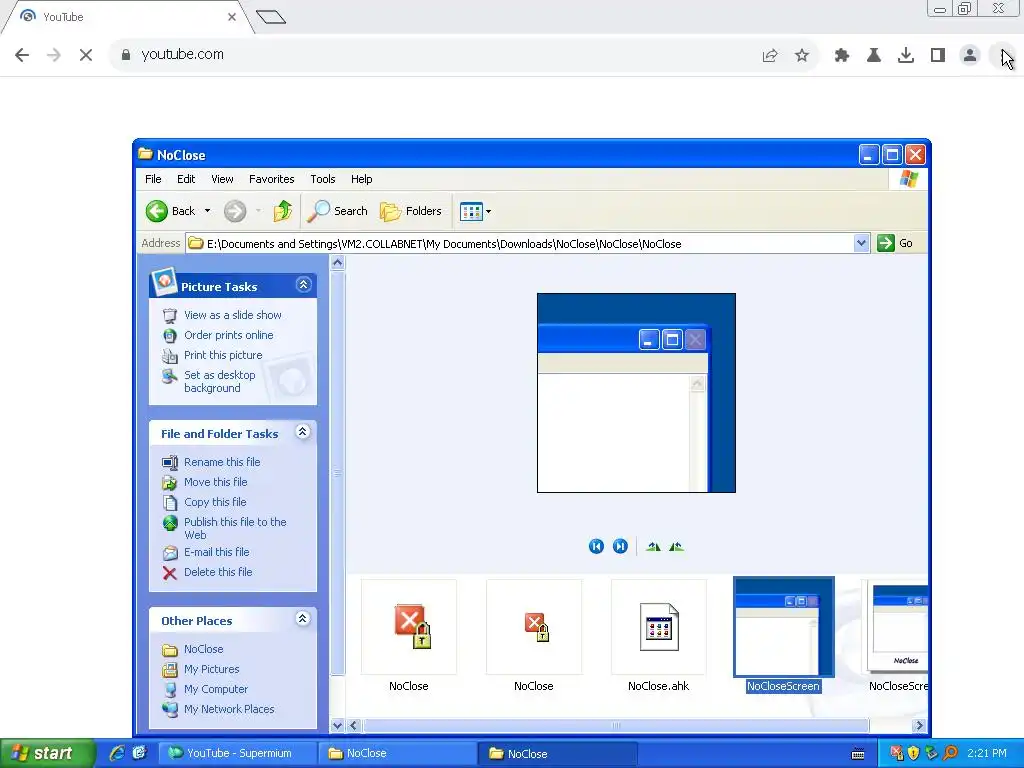Close the YouTube browser tab
The height and width of the screenshot is (768, 1024).
point(232,17)
